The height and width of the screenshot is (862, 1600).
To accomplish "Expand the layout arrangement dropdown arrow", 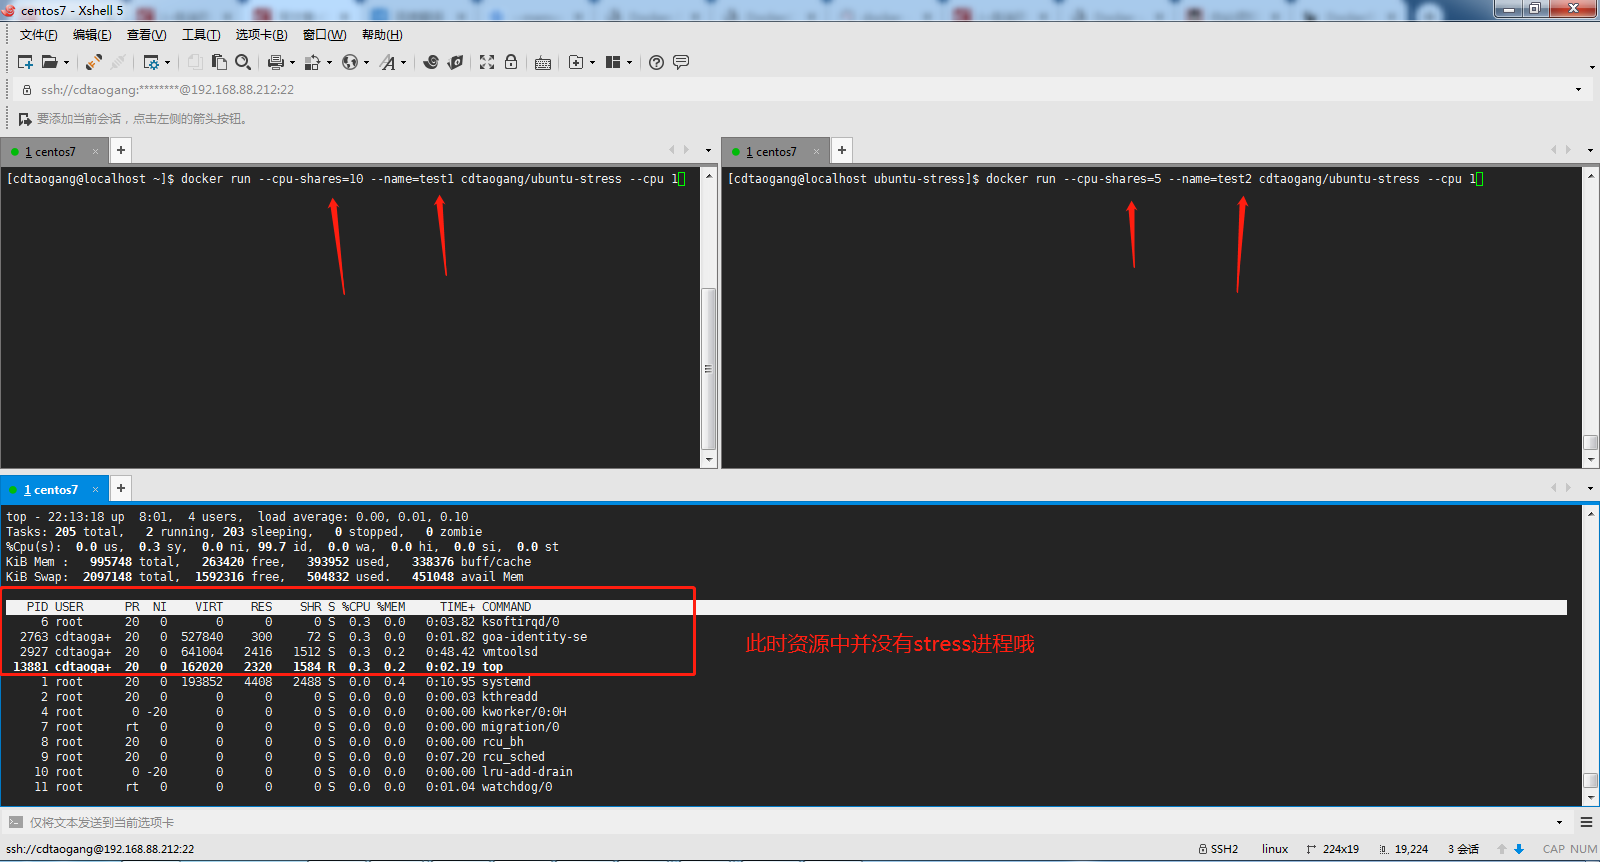I will (629, 62).
